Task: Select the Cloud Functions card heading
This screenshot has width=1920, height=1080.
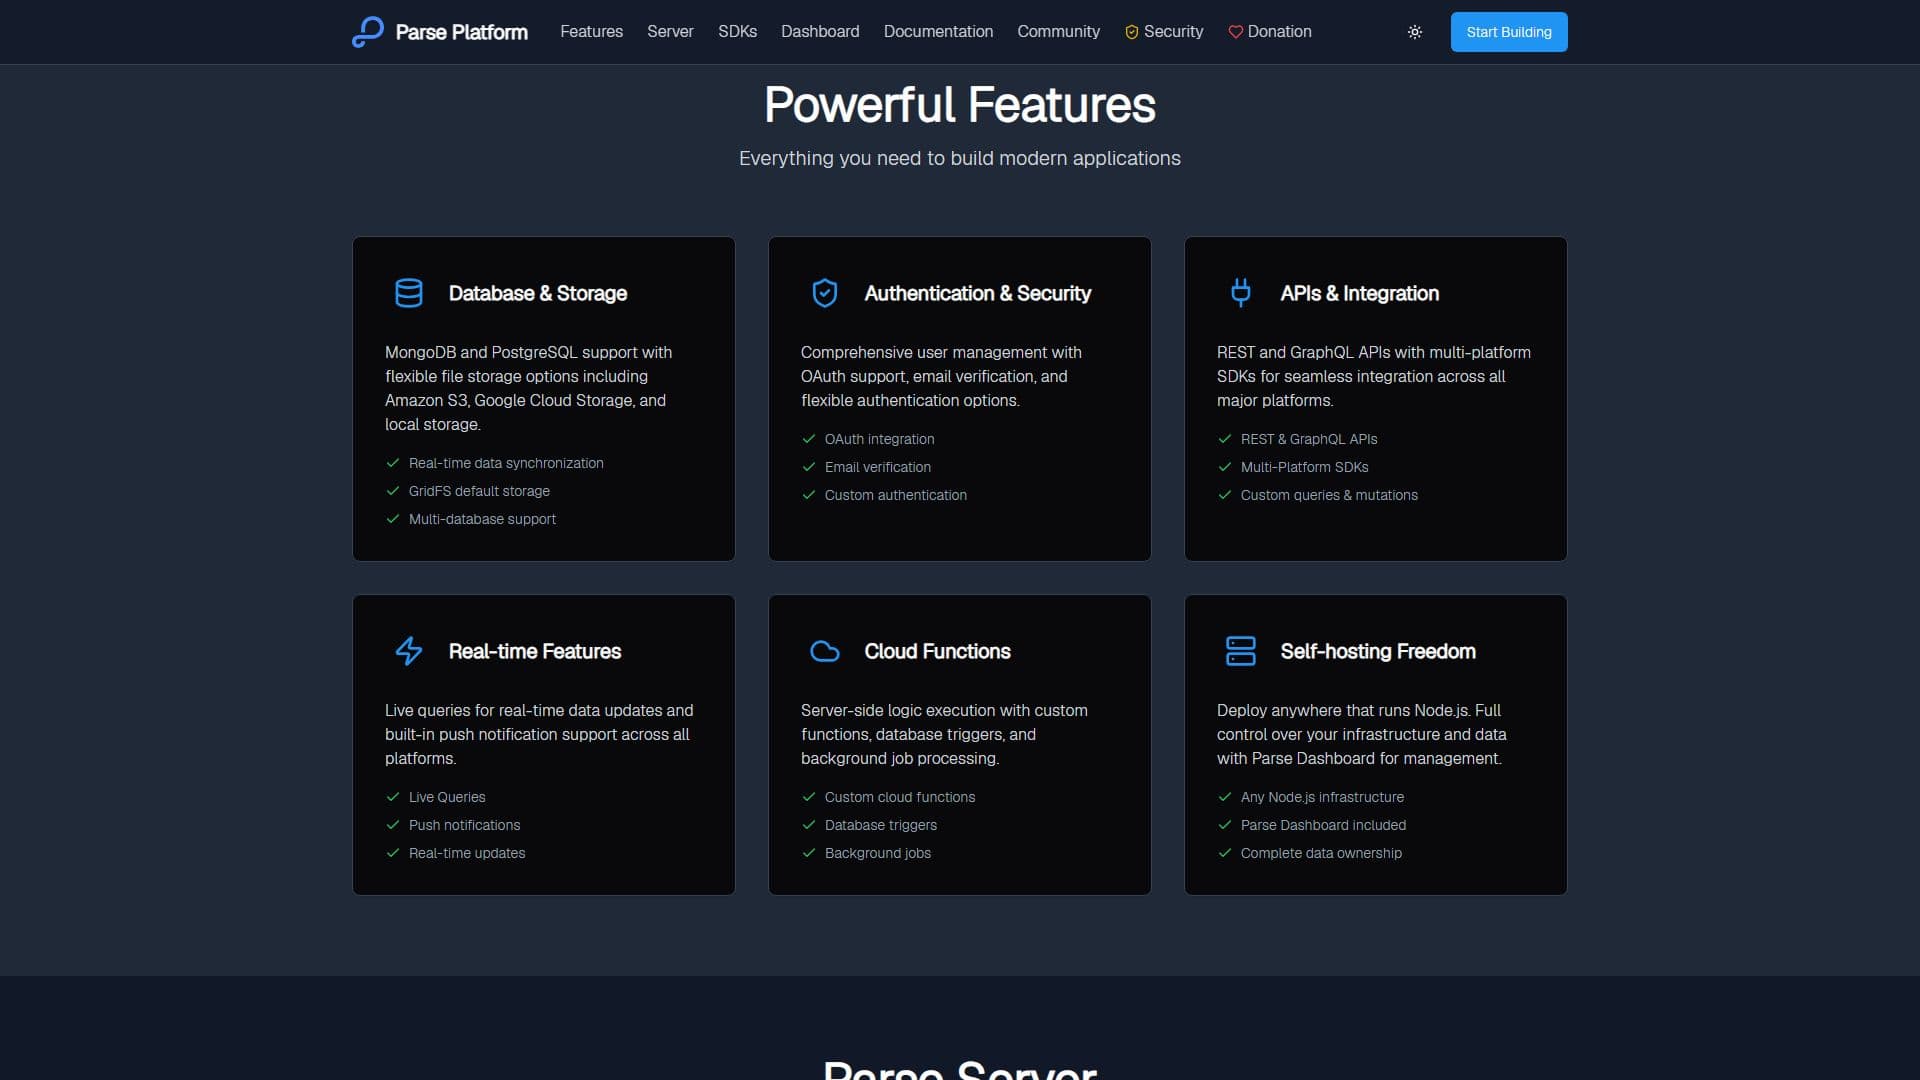Action: tap(937, 651)
